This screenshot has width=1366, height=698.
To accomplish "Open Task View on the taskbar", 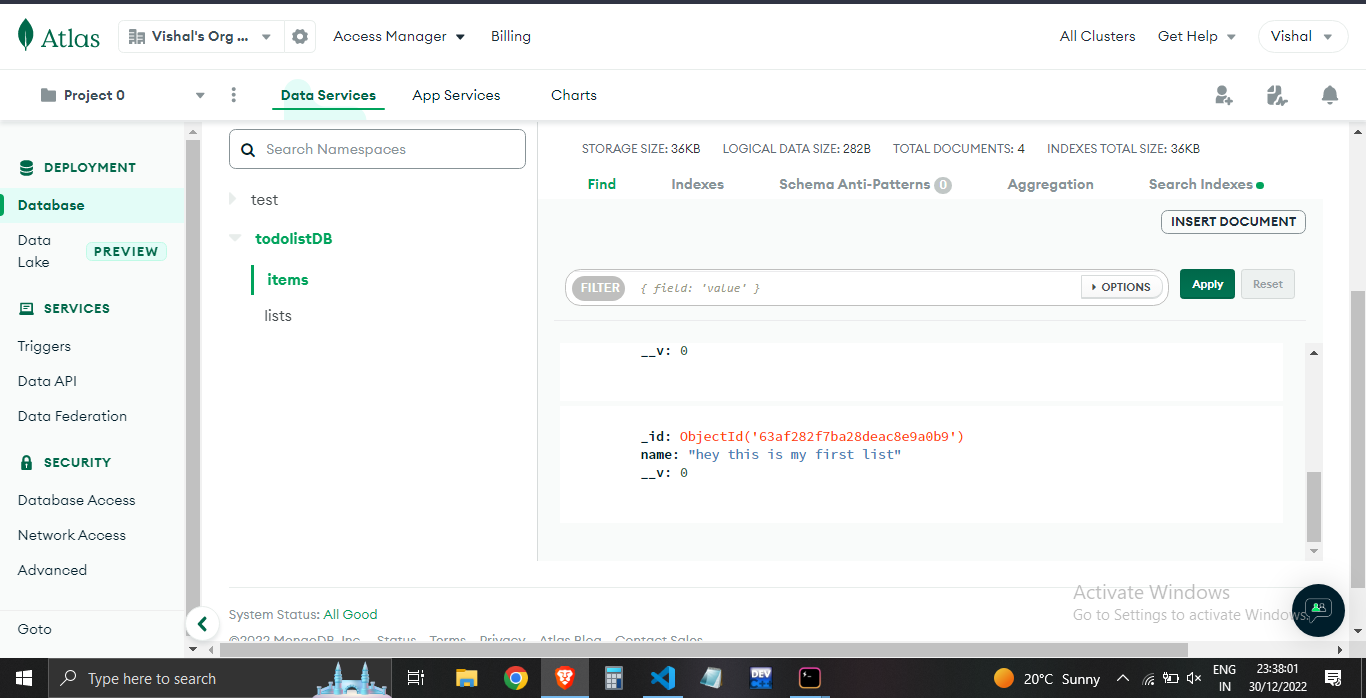I will coord(416,678).
